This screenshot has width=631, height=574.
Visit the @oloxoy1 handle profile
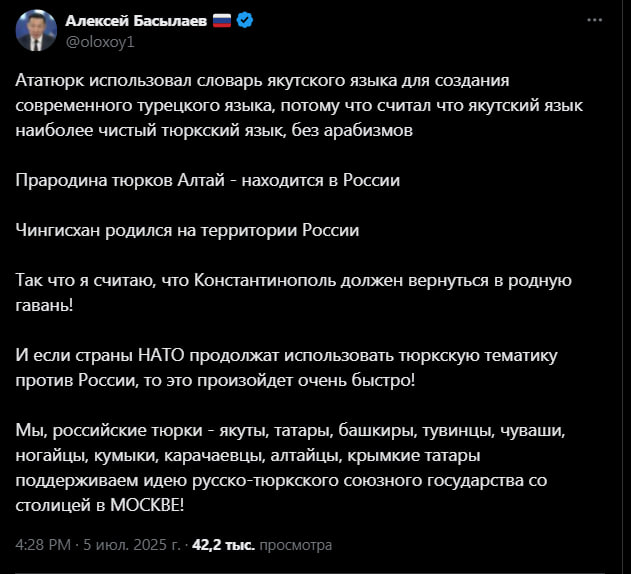pos(100,42)
